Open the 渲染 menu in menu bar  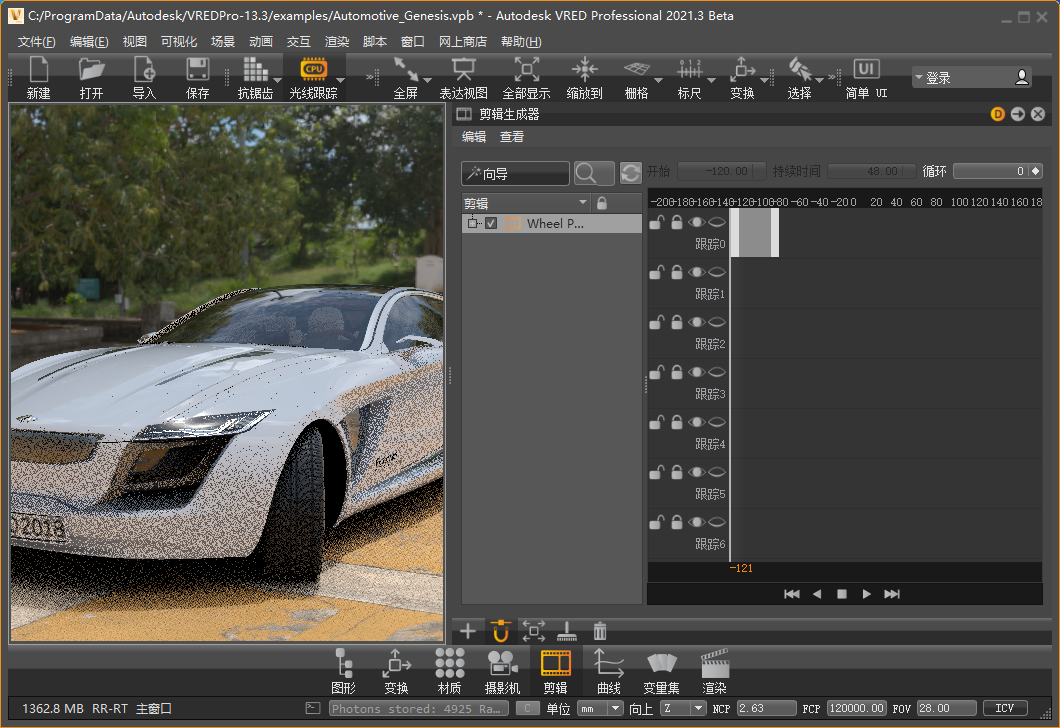tap(337, 42)
